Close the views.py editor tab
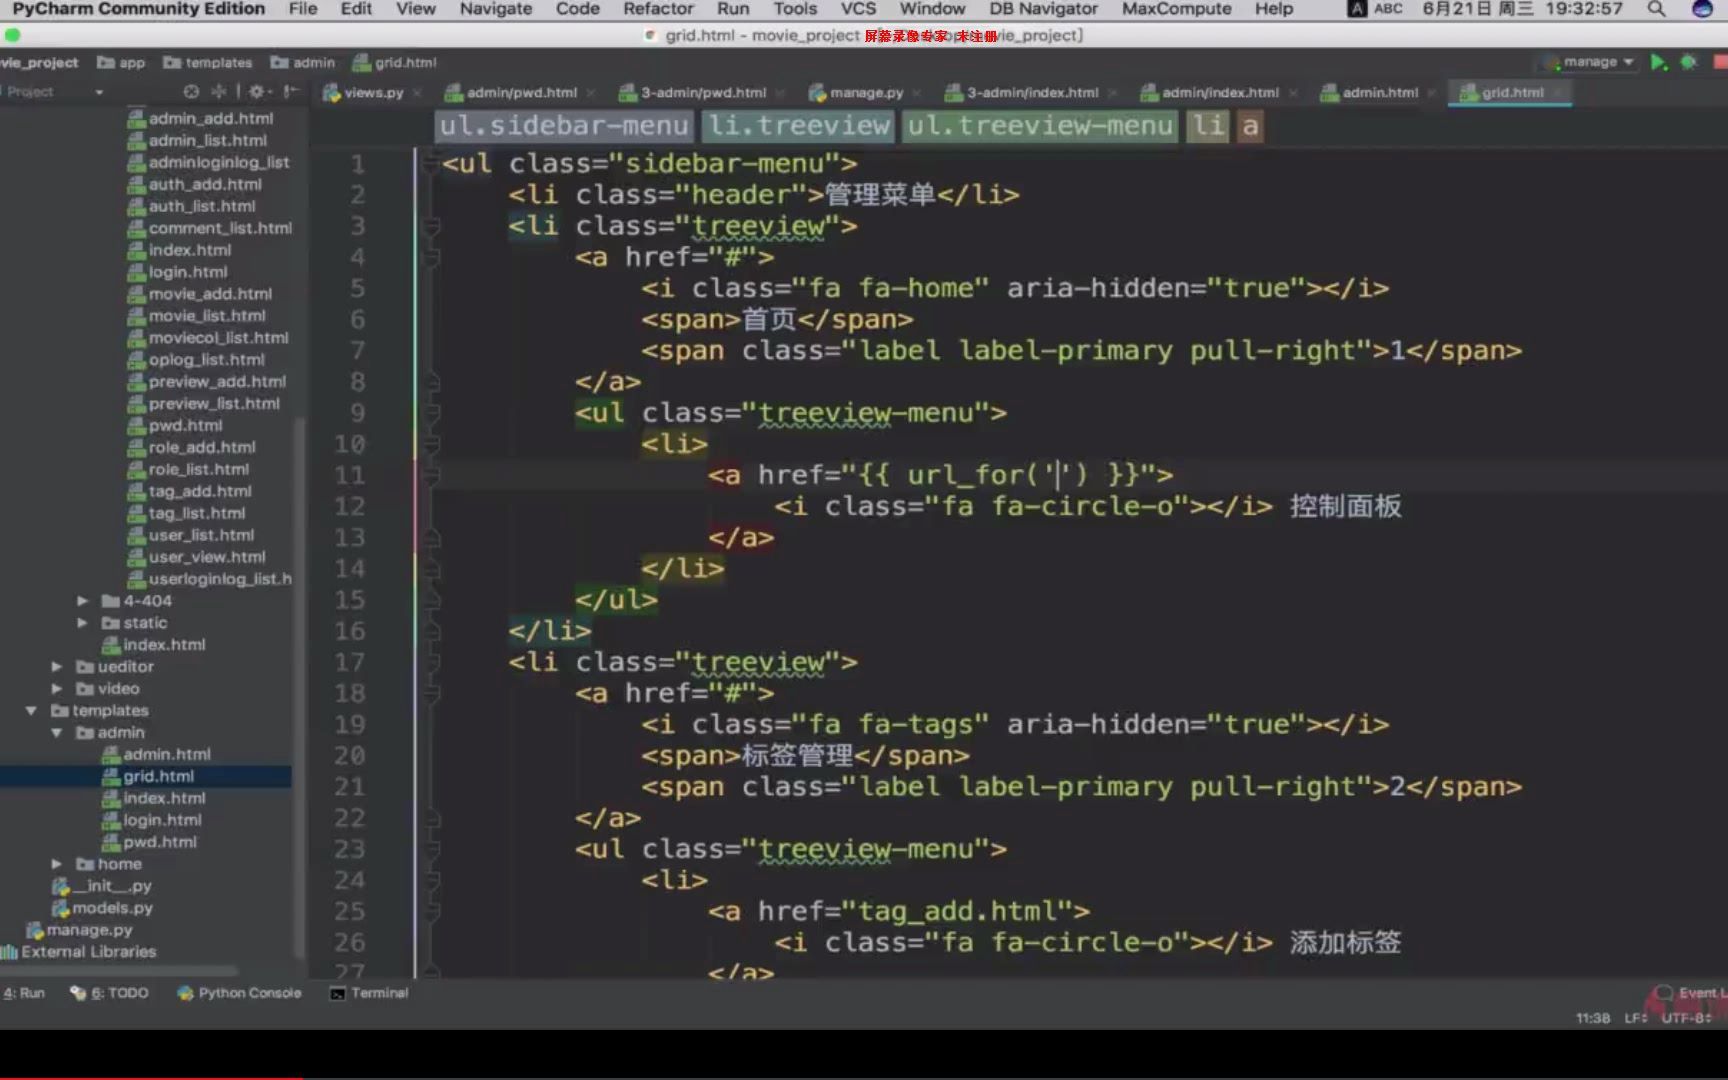 click(x=417, y=93)
